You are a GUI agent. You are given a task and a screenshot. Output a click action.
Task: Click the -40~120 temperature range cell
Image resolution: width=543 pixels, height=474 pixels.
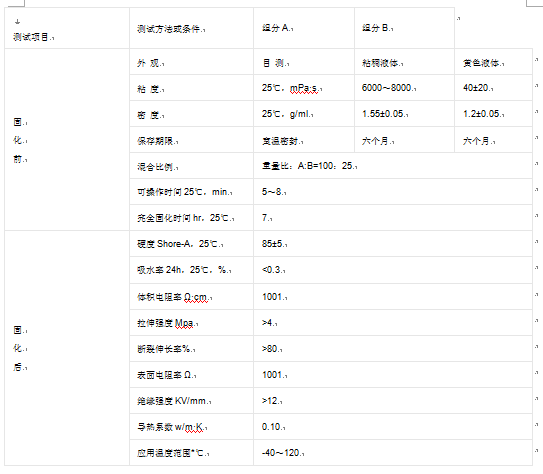point(393,453)
